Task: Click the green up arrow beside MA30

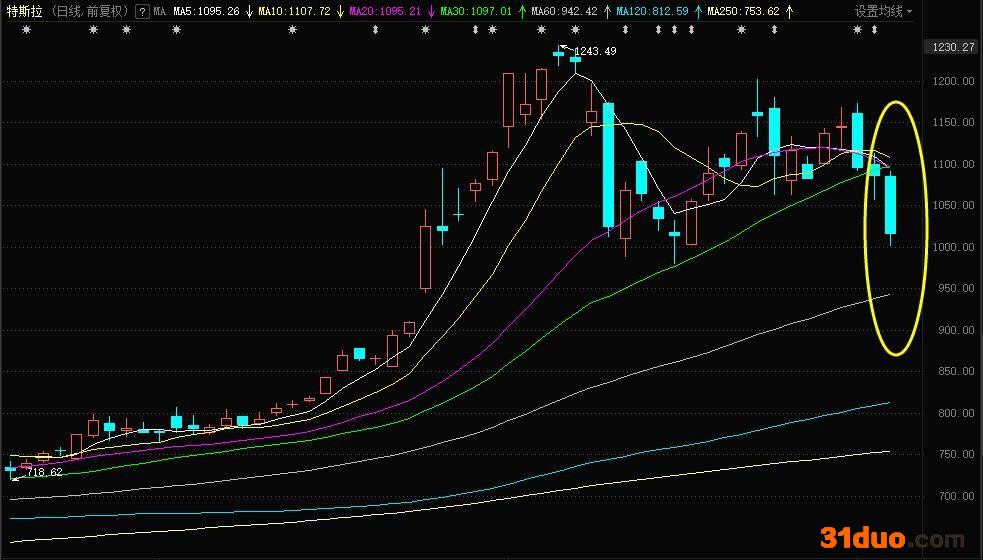Action: 521,12
